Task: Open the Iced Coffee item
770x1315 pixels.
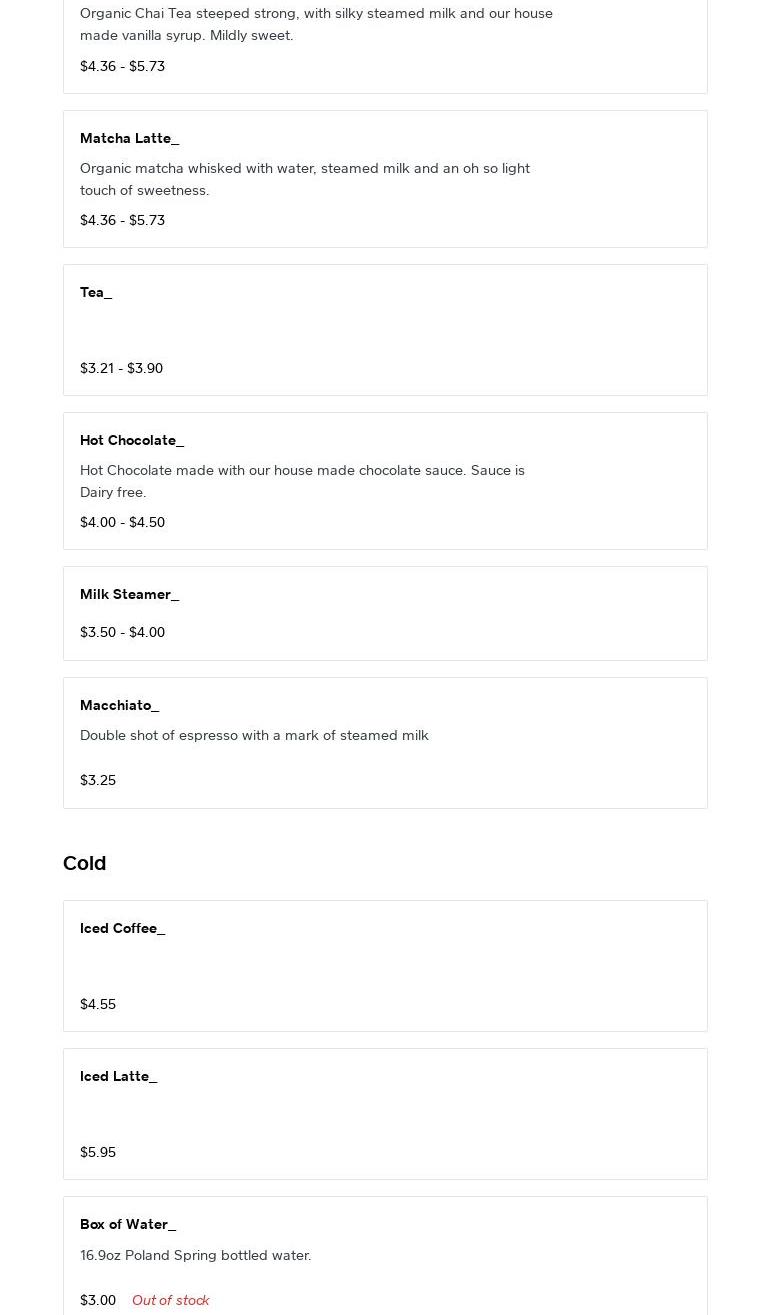Action: [x=122, y=928]
